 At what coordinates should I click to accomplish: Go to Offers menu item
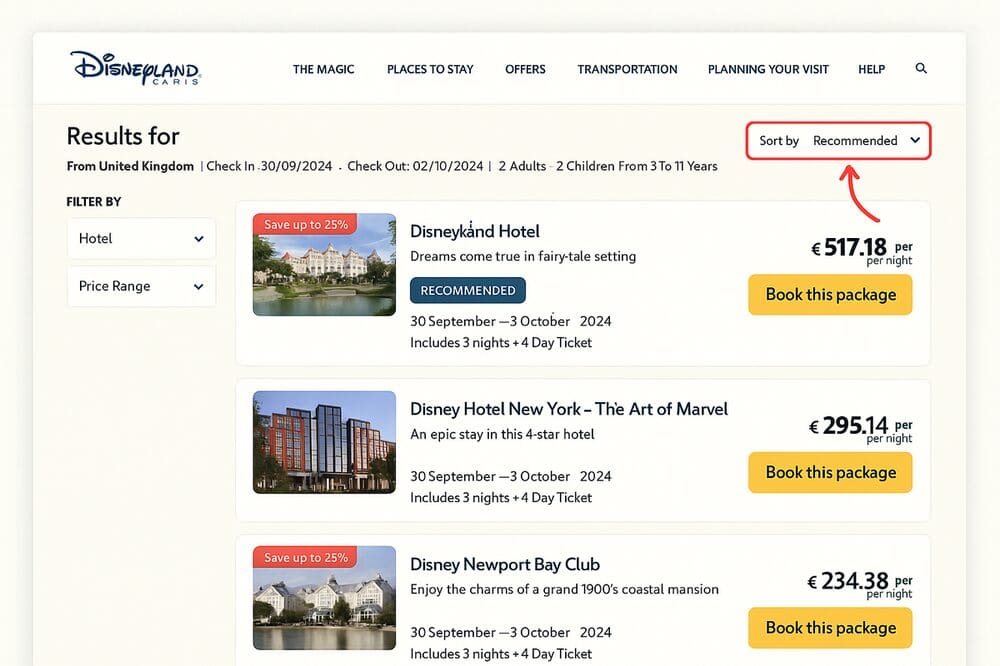click(x=525, y=70)
